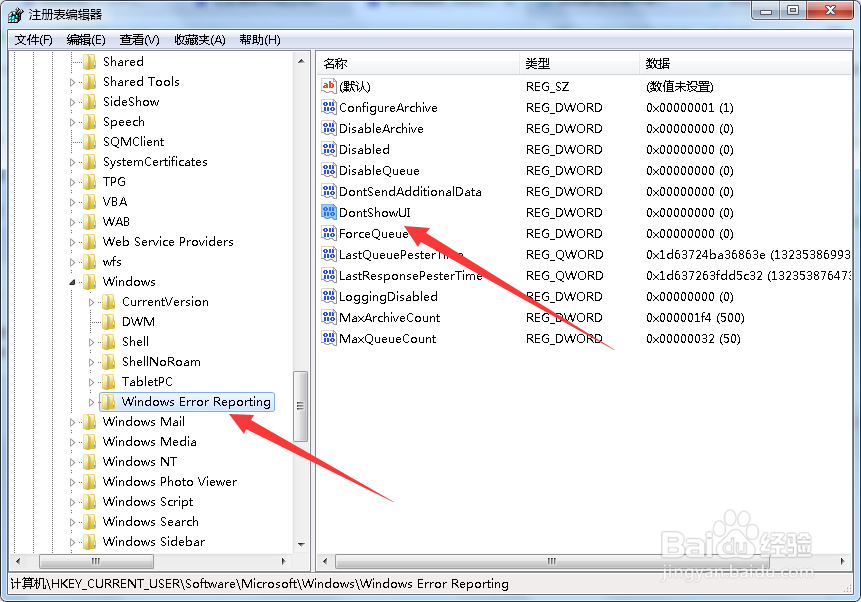The image size is (861, 602).
Task: Click REG_SZ type of default value
Action: 547,86
